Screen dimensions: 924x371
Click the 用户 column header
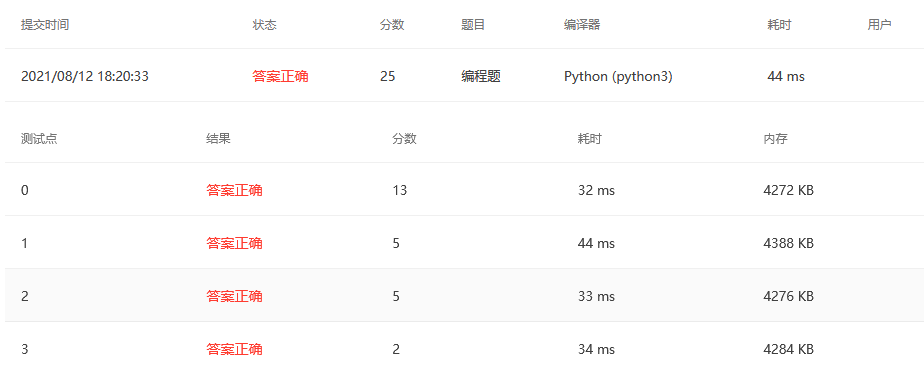coord(879,25)
